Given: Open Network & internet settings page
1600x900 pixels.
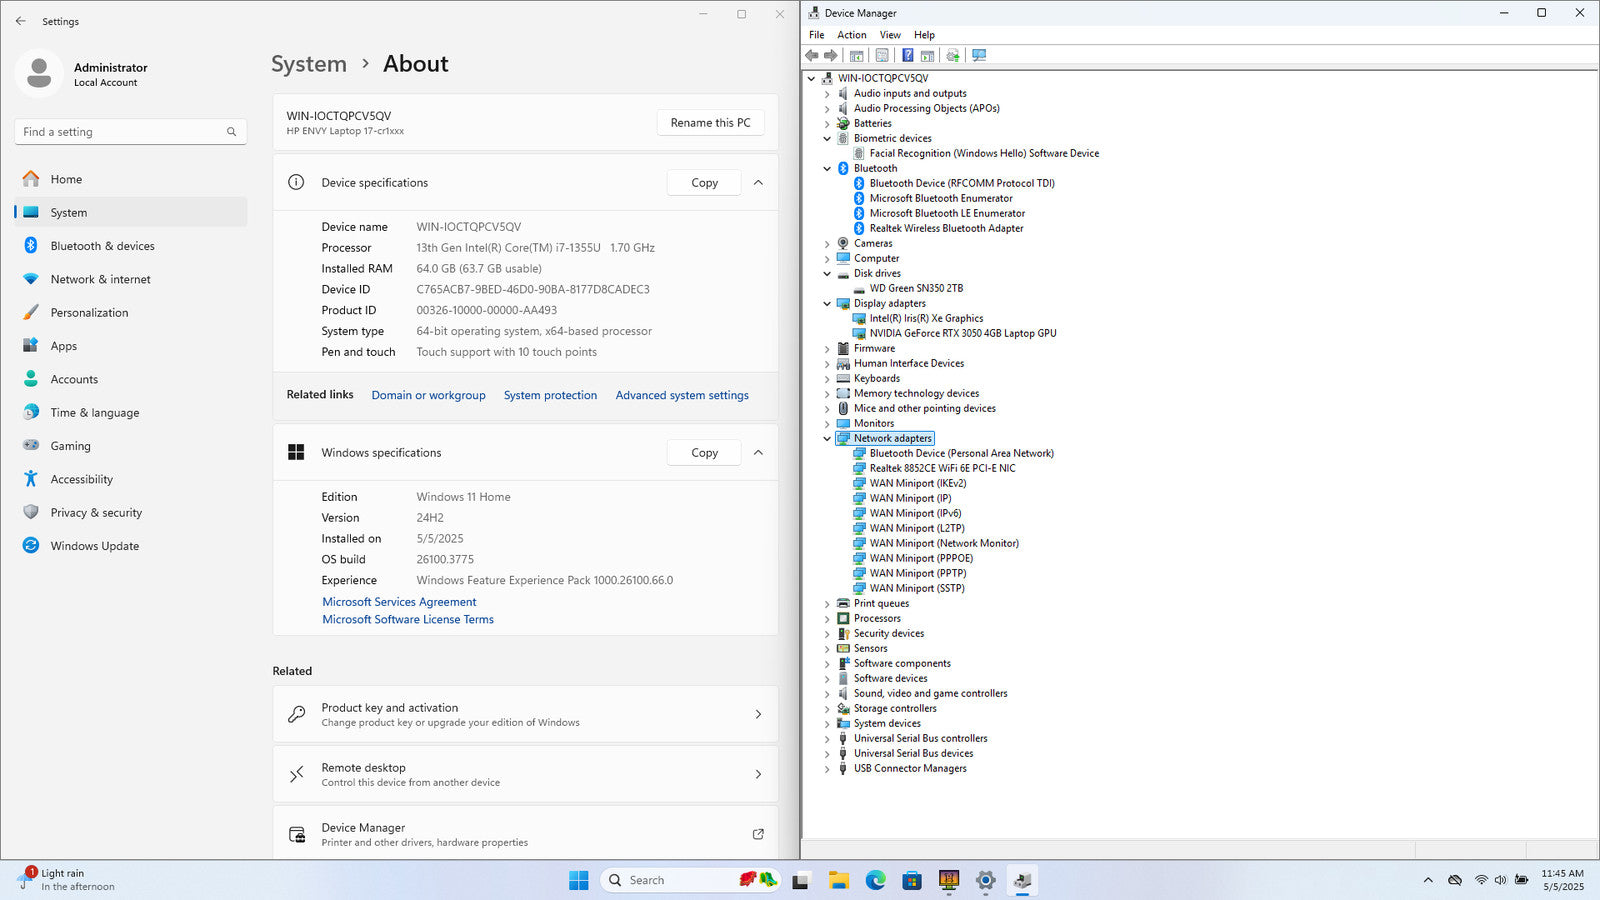Looking at the screenshot, I should (131, 279).
